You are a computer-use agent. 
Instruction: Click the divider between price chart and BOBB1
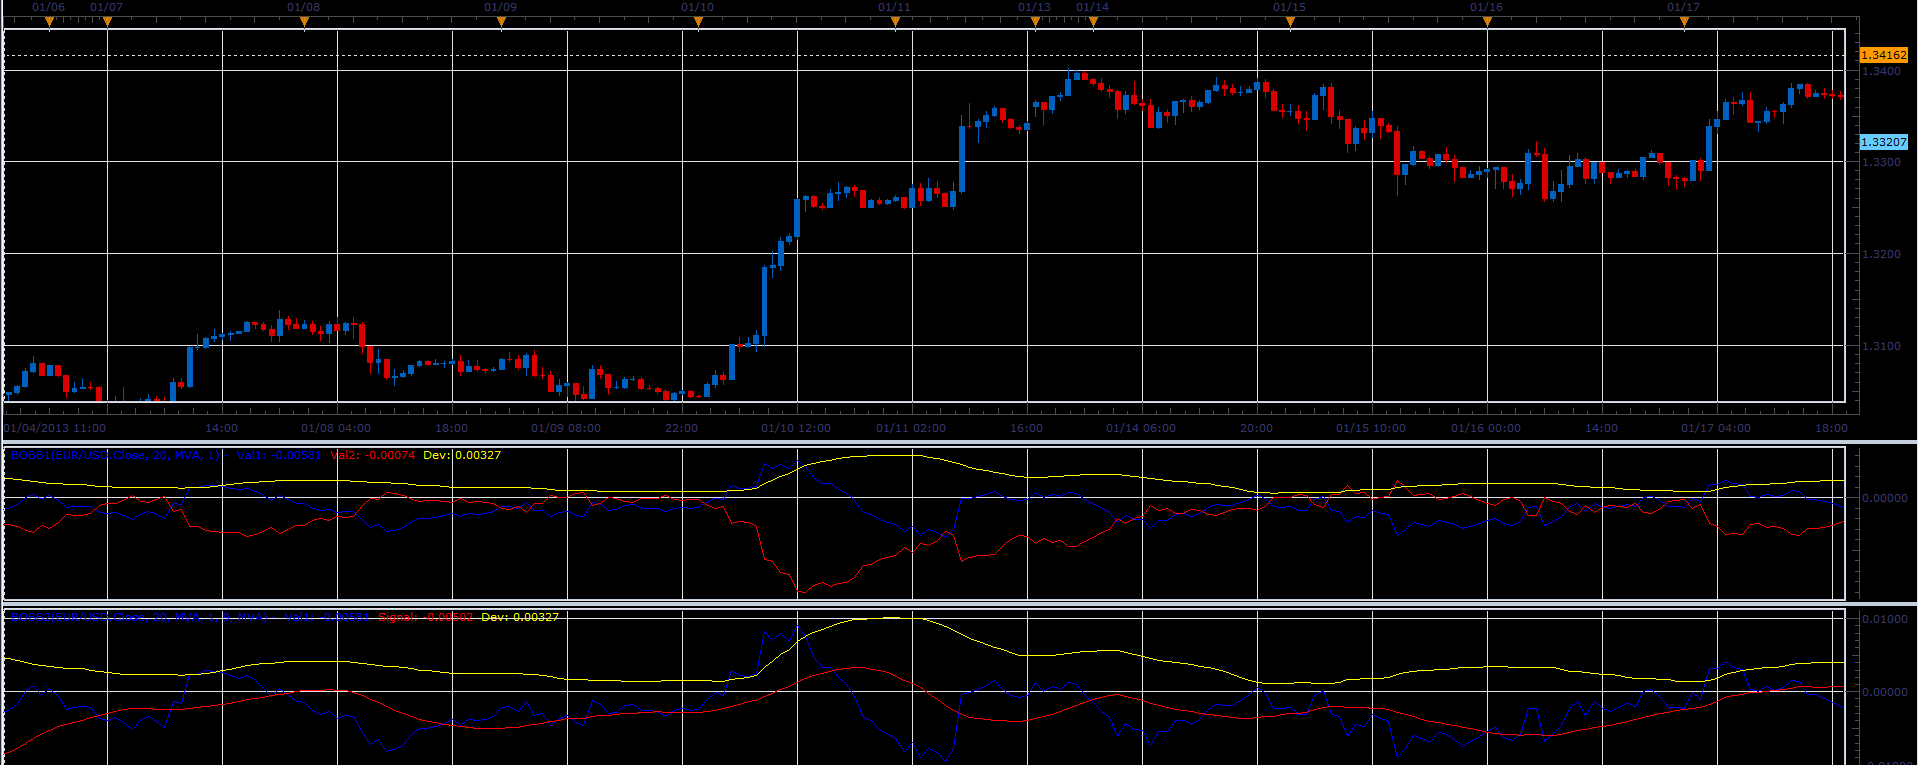coord(959,442)
